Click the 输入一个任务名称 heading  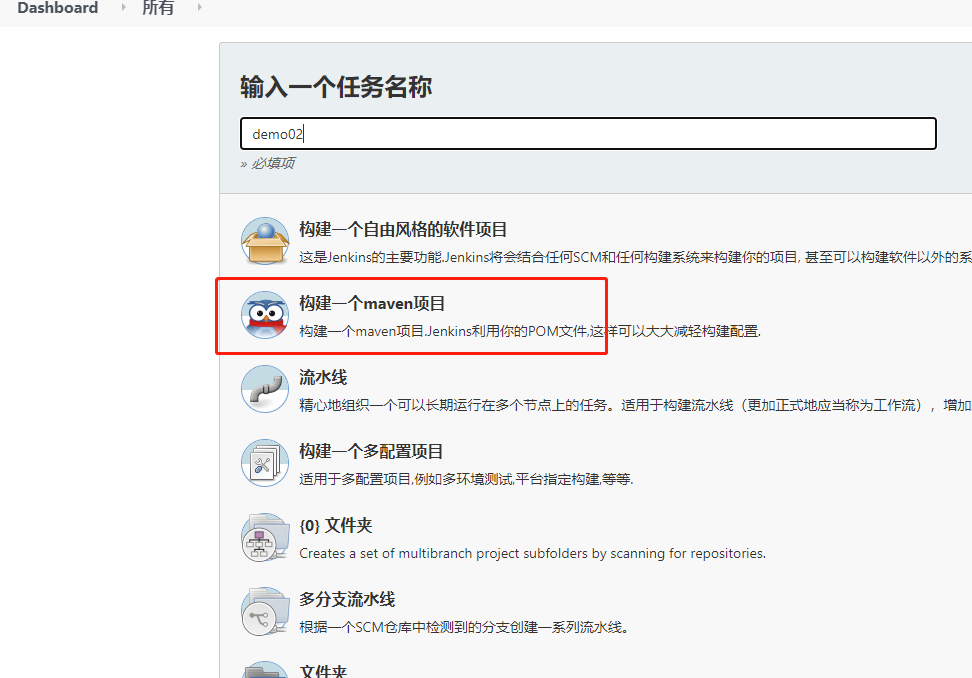coord(336,87)
